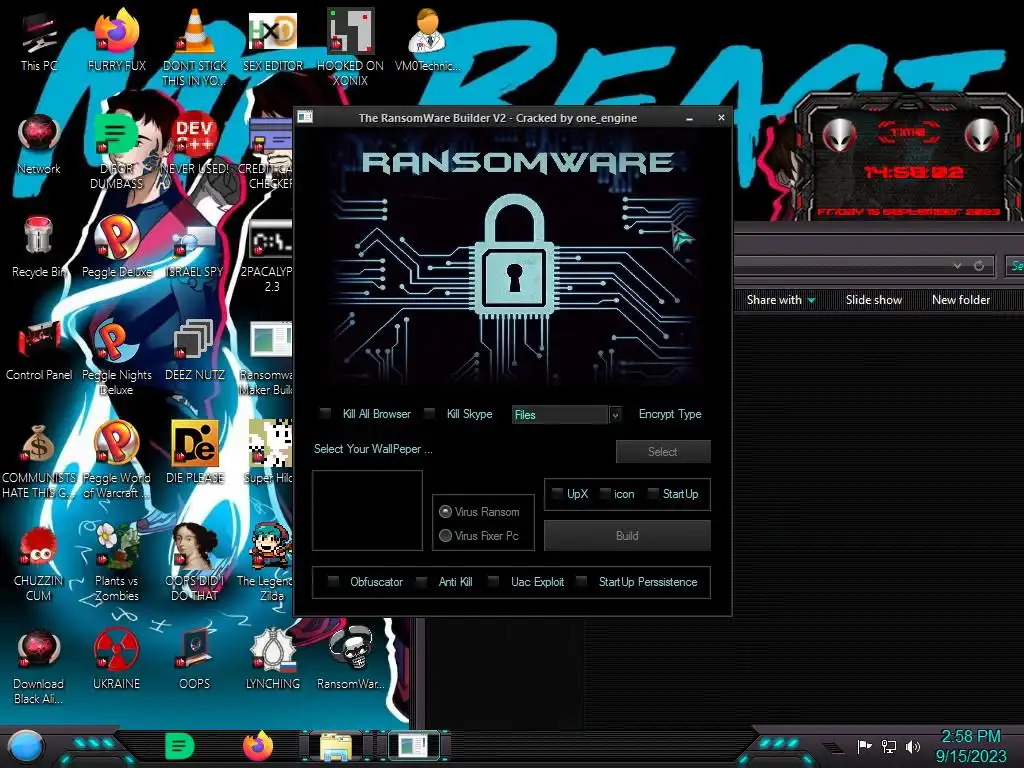Enable the Kill Skype checkbox

(429, 413)
